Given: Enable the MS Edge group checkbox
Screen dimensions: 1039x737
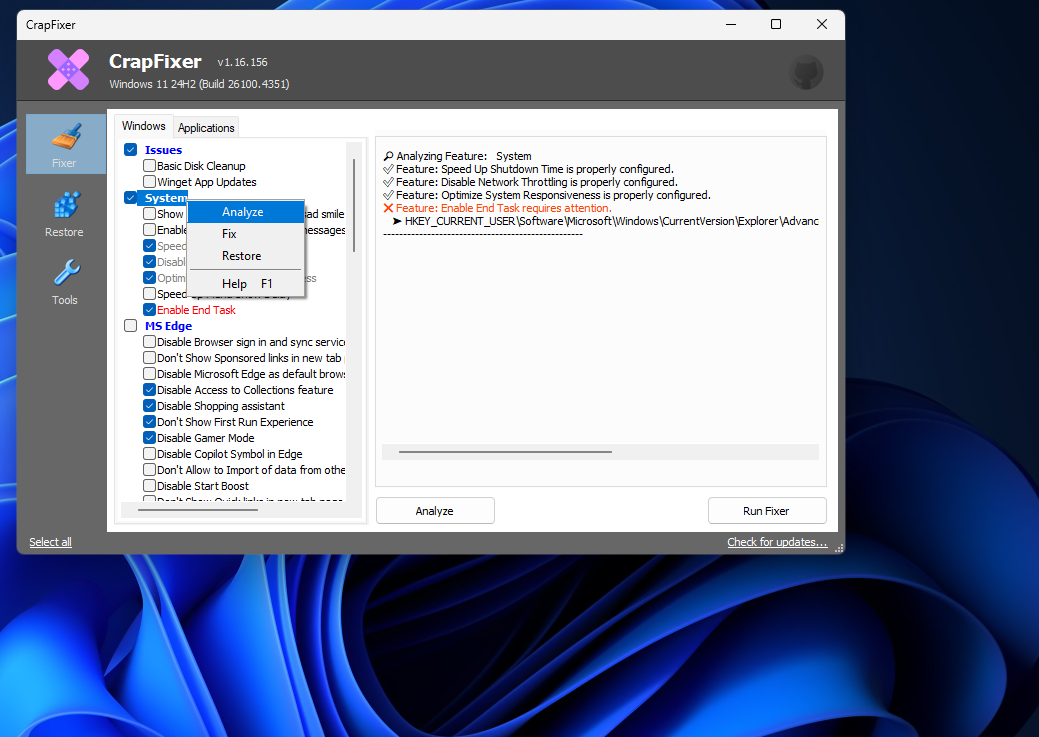Looking at the screenshot, I should (x=131, y=325).
